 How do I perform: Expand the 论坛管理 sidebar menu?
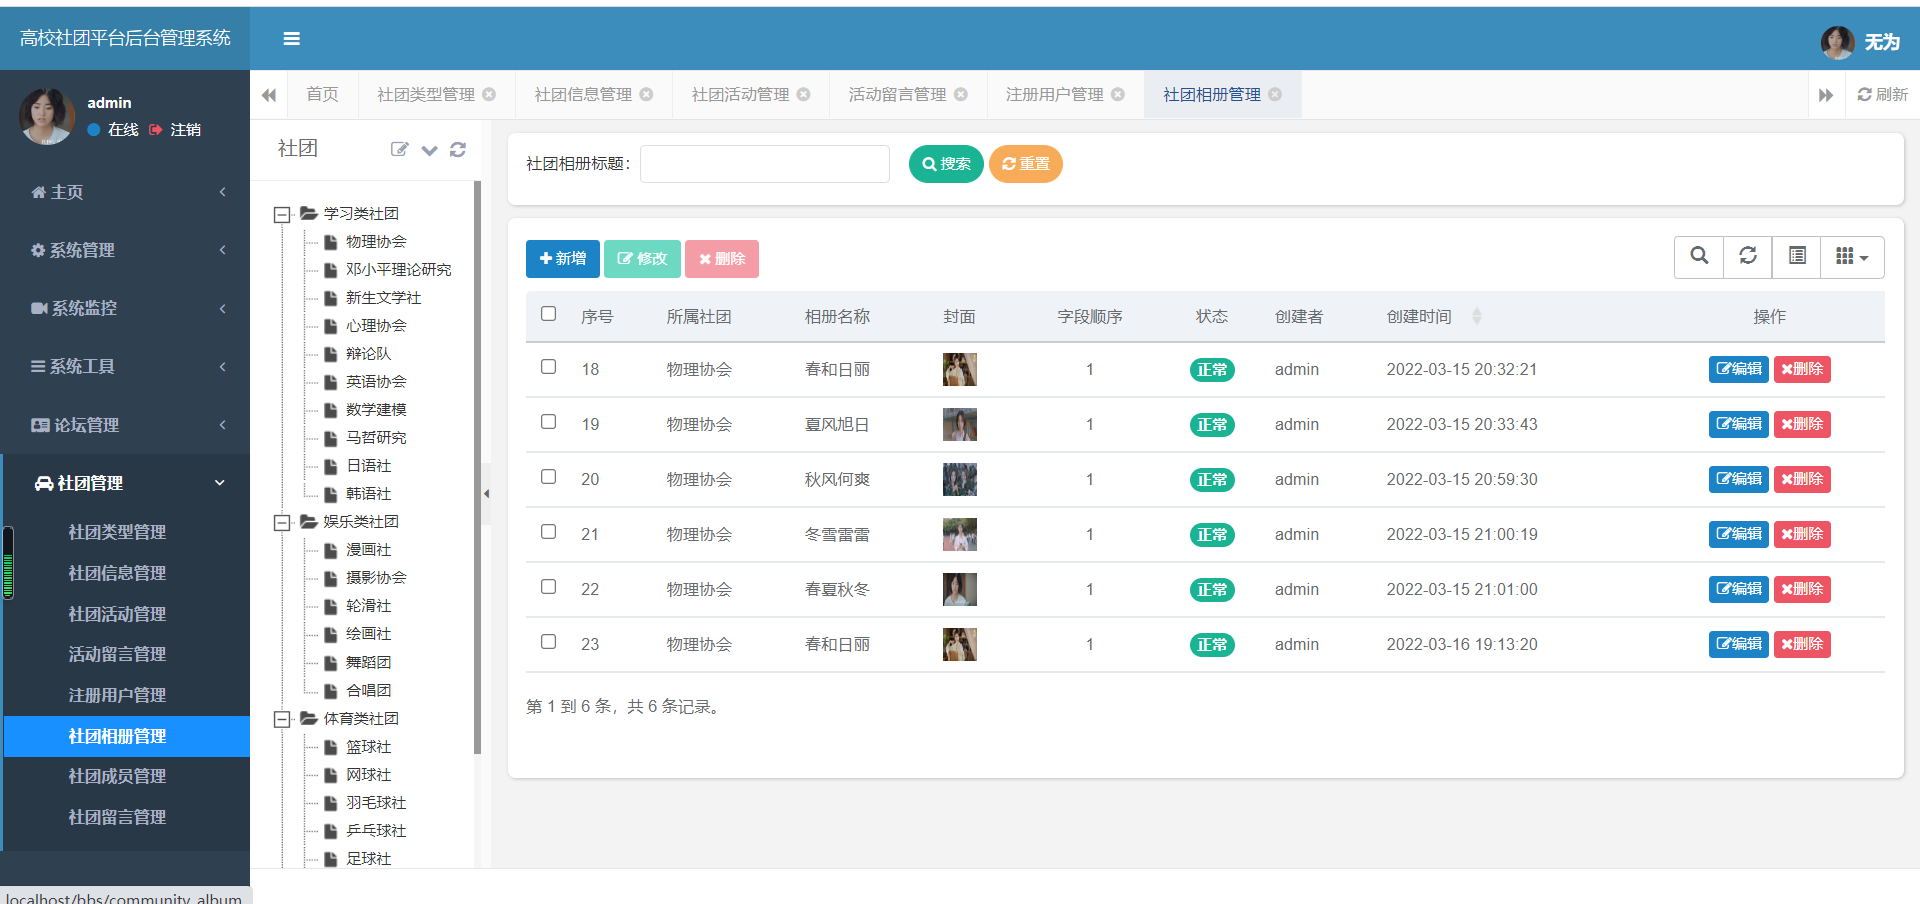pos(125,425)
